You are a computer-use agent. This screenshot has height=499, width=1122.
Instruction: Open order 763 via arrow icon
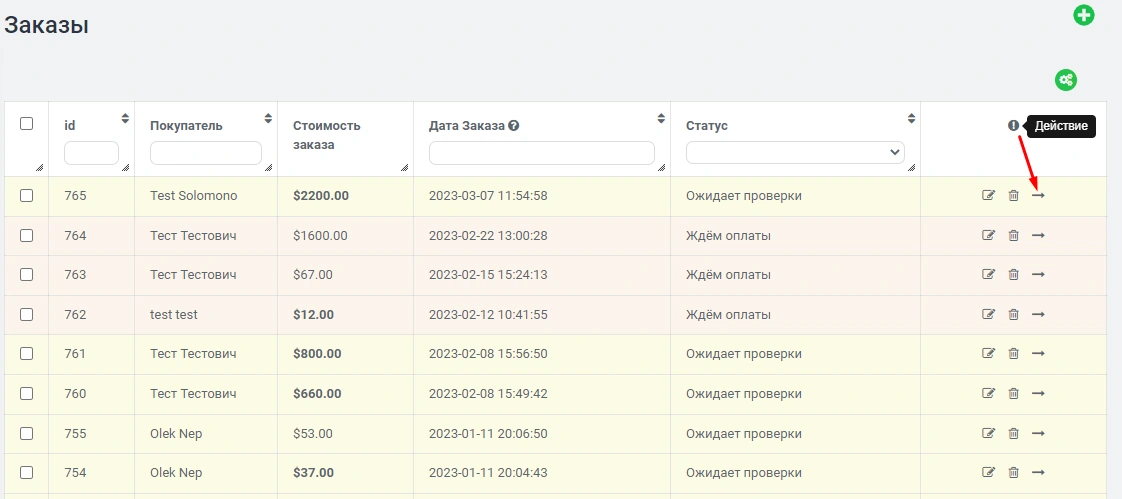click(x=1038, y=275)
